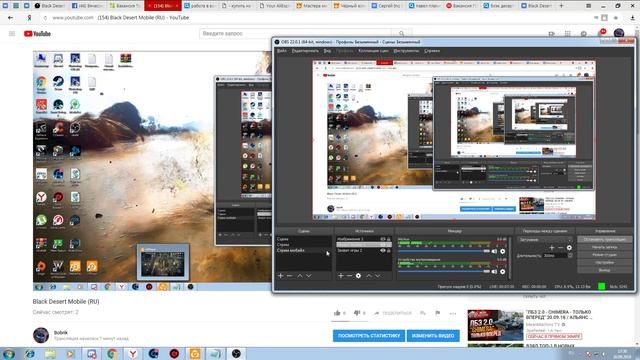Adjust first mixer channel volume slider
Image resolution: width=640 pixels, height=360 pixels.
pyautogui.click(x=444, y=251)
